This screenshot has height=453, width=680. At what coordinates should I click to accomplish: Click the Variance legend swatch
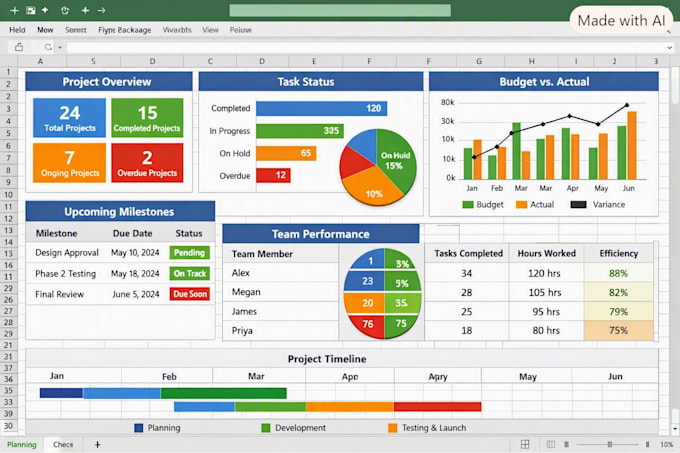579,204
